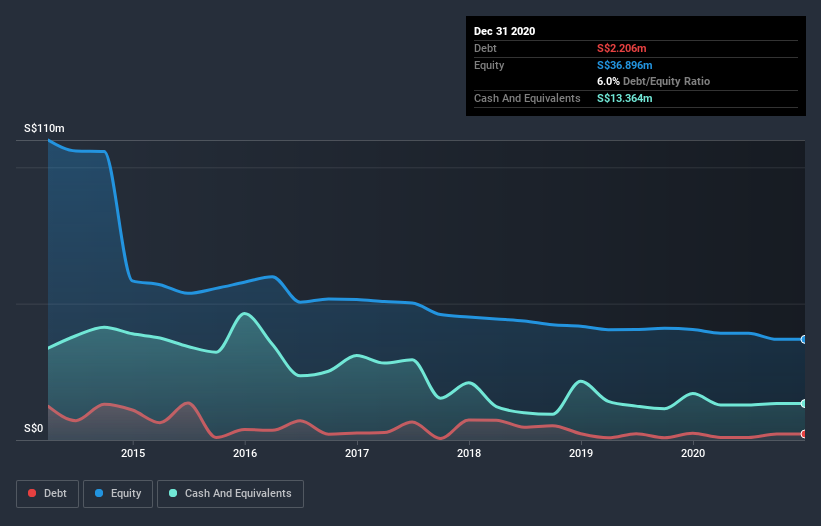Toggle the Equity series legend button
The width and height of the screenshot is (821, 526).
[118, 494]
